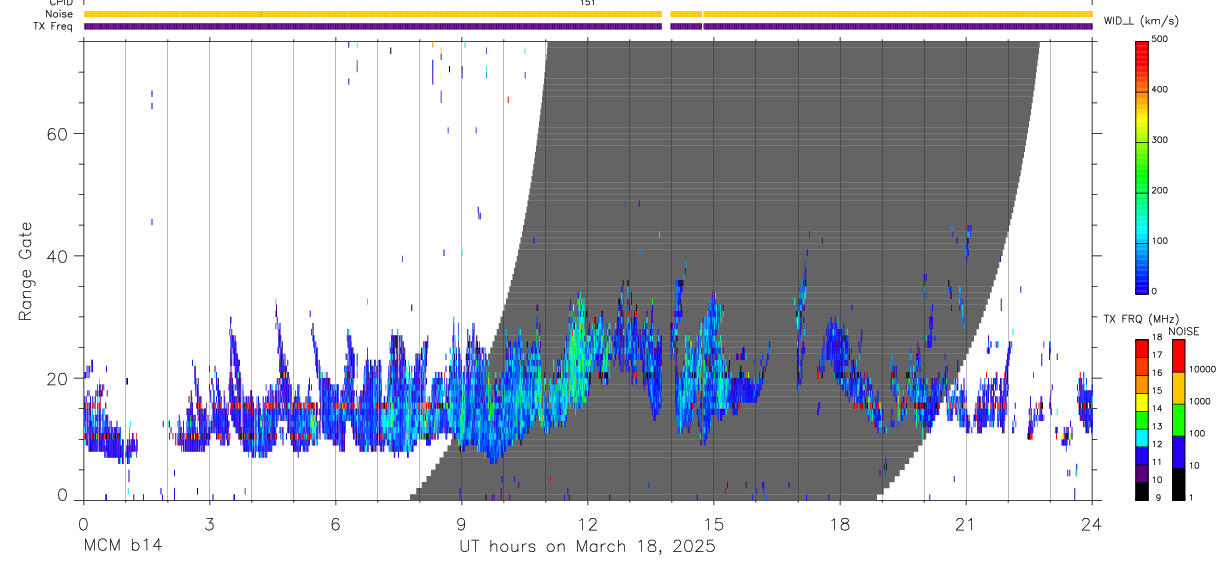Click the x-axis tick label 3
The height and width of the screenshot is (567, 1228).
click(209, 523)
